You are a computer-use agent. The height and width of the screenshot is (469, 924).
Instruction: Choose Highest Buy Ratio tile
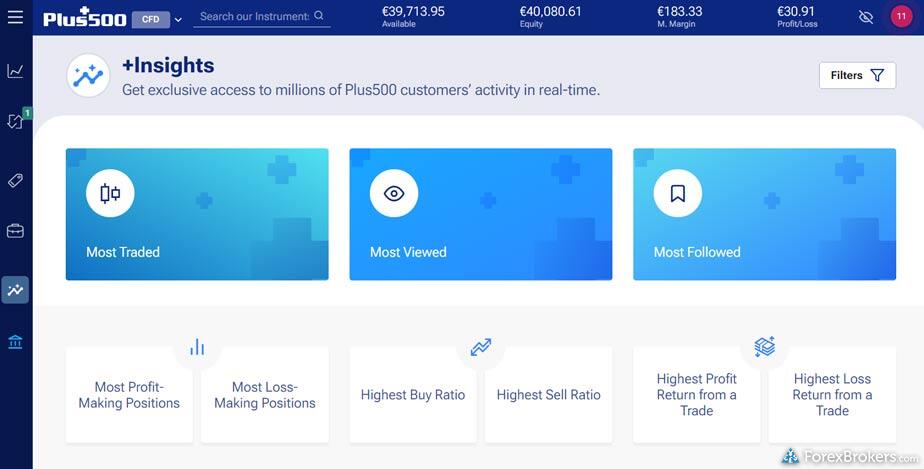(413, 395)
